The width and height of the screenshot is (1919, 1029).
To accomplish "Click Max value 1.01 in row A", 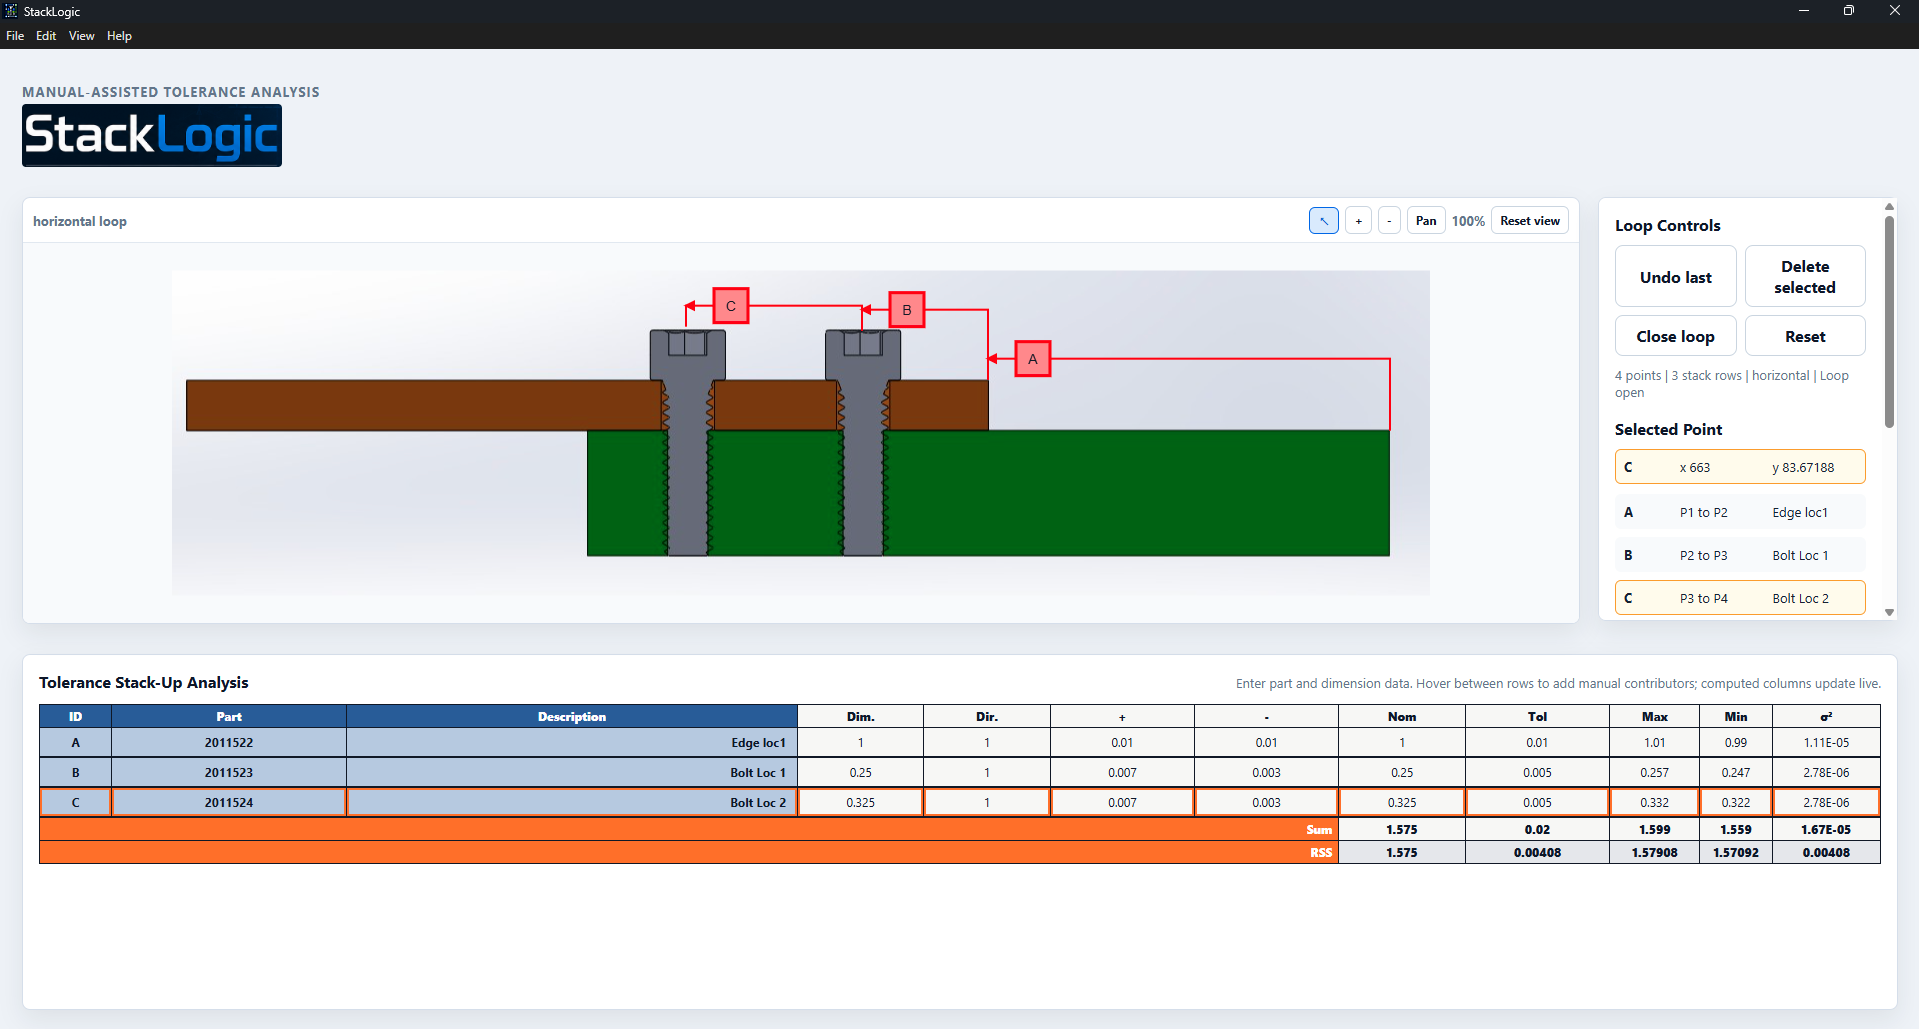I will click(1654, 743).
